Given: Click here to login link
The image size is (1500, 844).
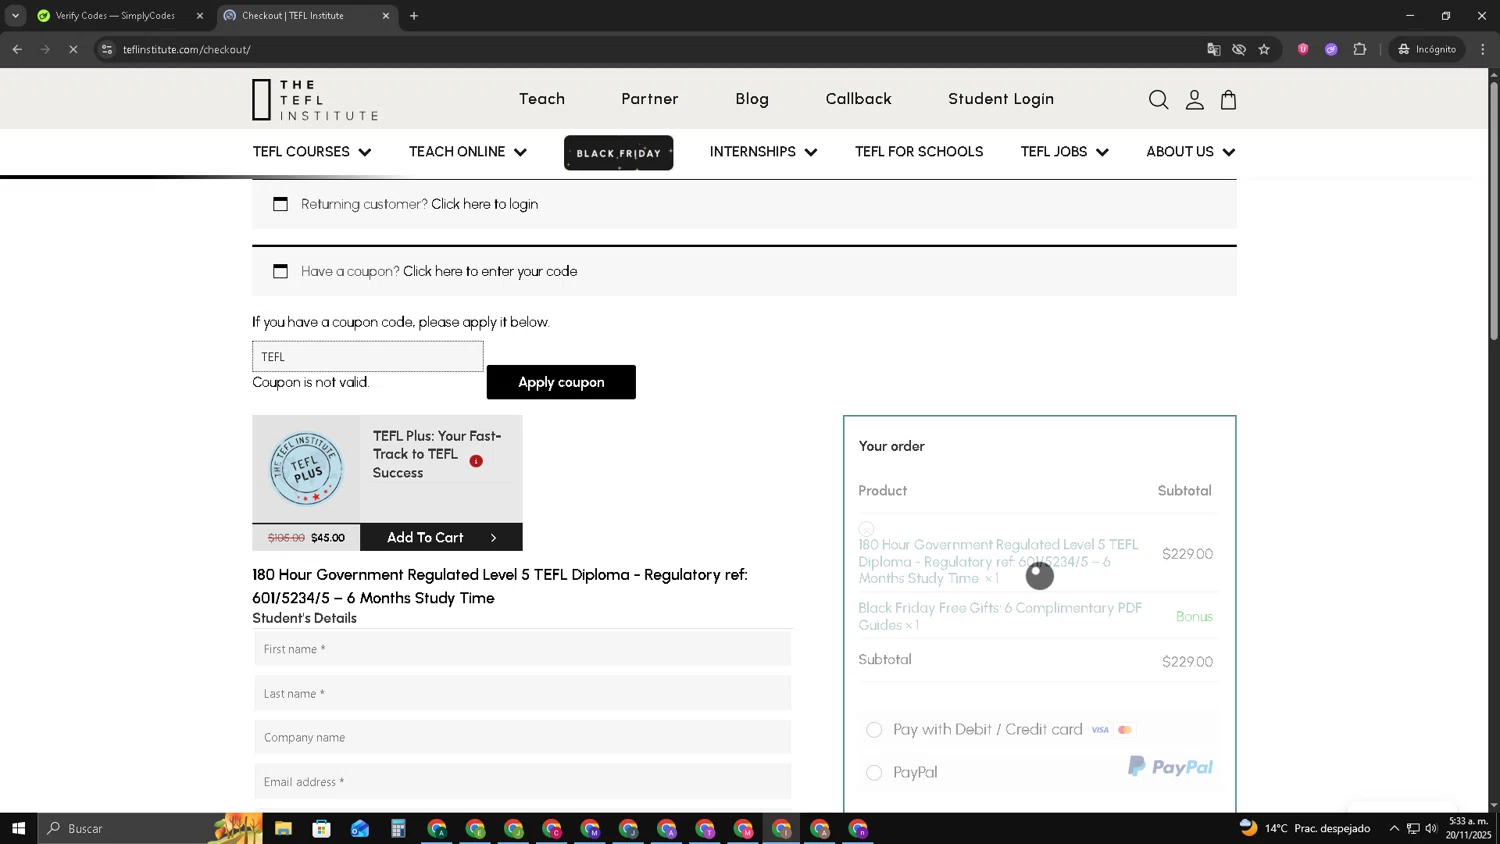Looking at the screenshot, I should 484,204.
